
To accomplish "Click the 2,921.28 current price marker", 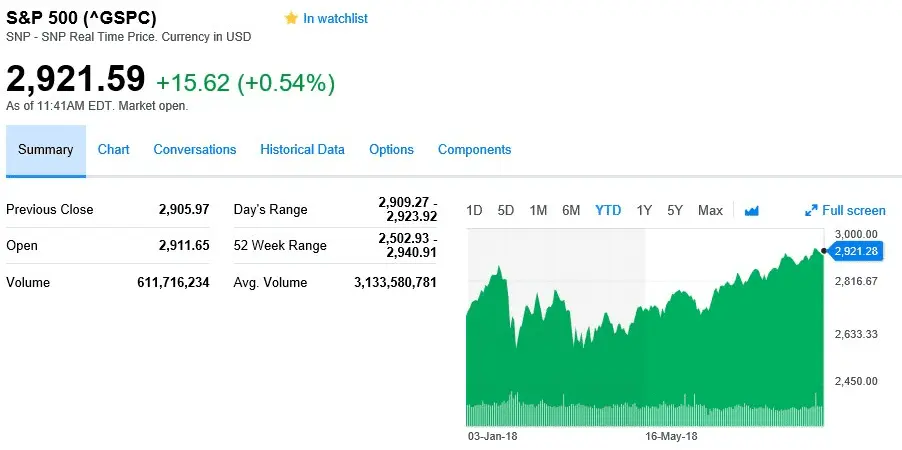I will (x=857, y=251).
